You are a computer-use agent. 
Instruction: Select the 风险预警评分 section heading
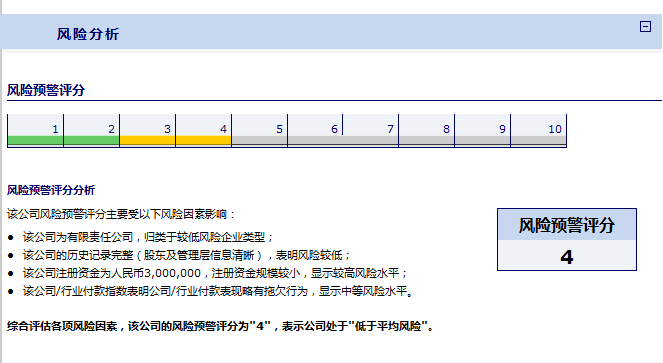[46, 90]
